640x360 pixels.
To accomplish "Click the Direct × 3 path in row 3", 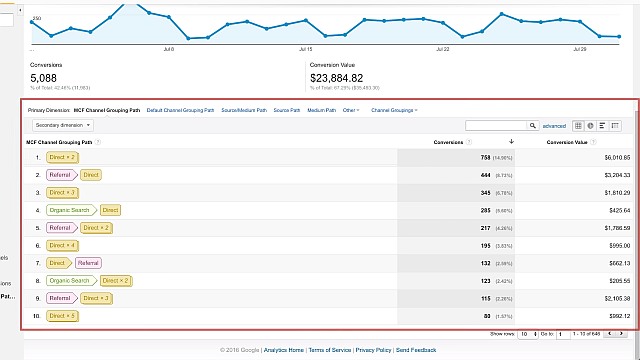I will tap(62, 192).
